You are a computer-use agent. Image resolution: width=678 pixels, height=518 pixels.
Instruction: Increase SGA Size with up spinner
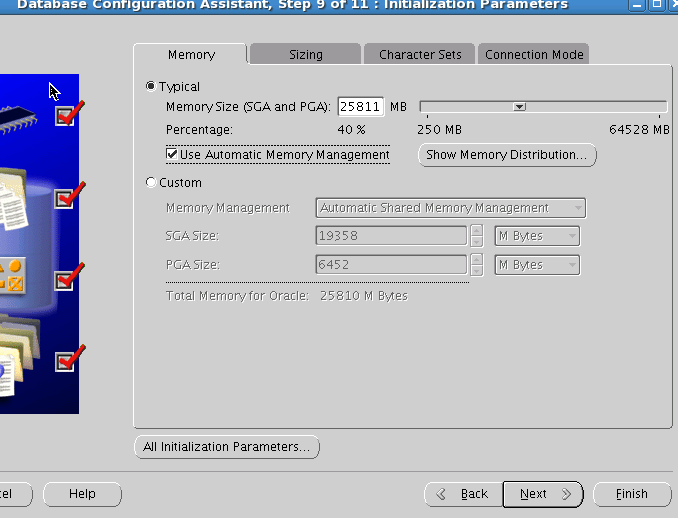click(477, 230)
